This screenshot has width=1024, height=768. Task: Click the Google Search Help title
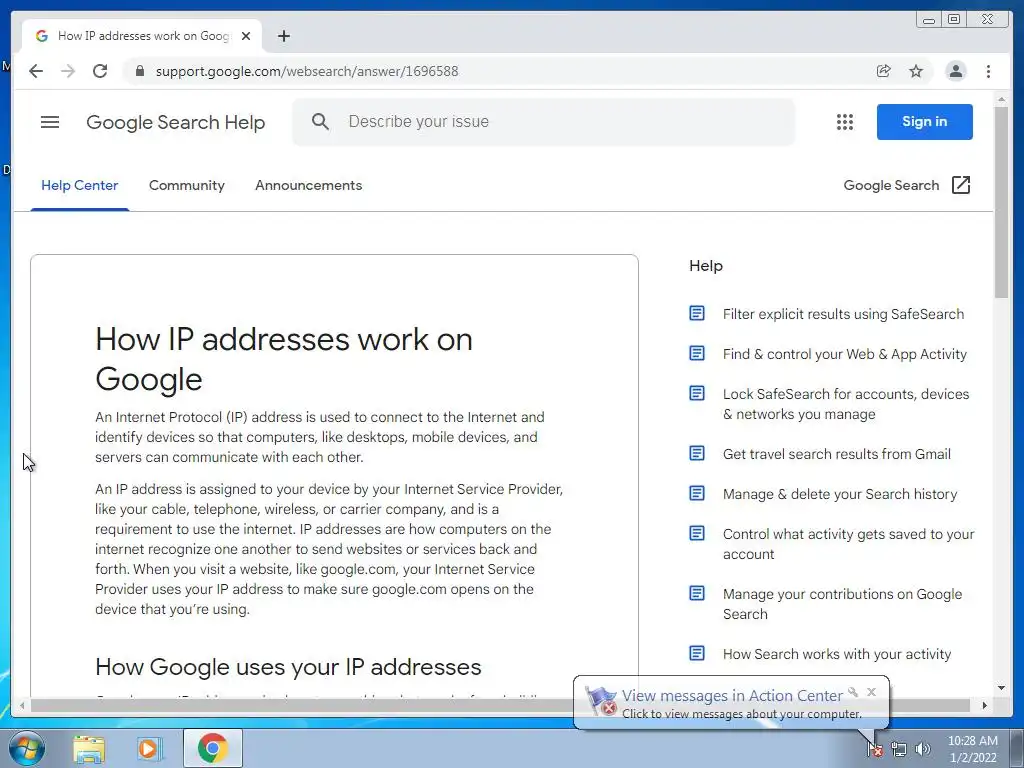(x=176, y=122)
